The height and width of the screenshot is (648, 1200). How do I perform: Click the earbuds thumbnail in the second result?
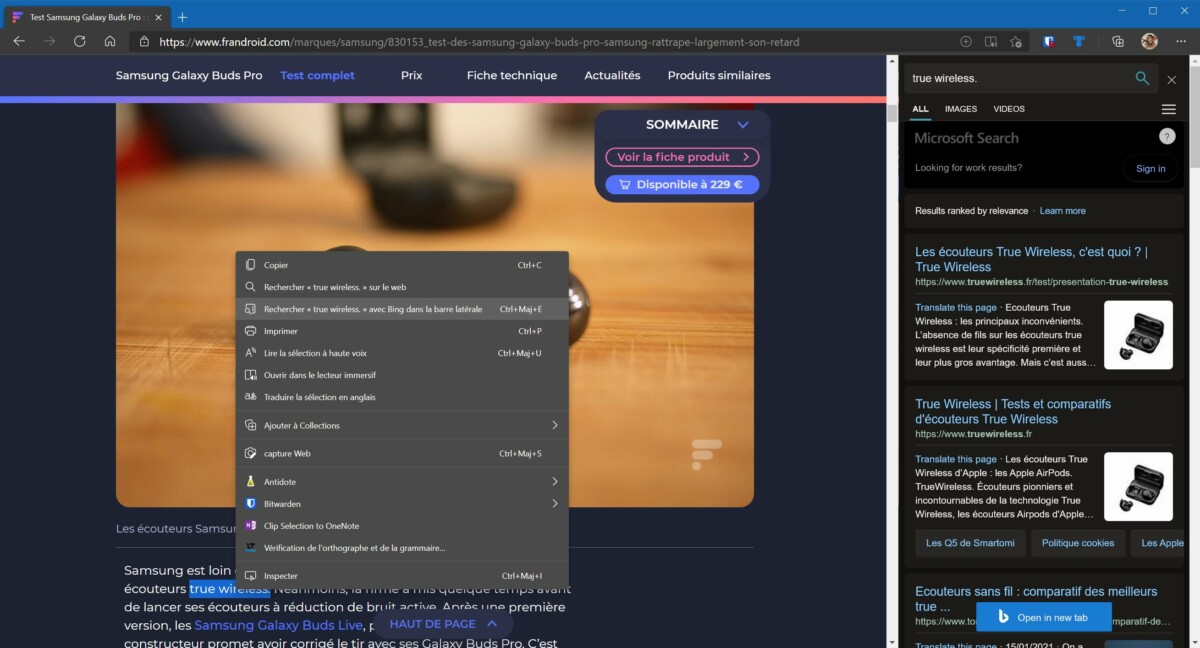point(1138,487)
